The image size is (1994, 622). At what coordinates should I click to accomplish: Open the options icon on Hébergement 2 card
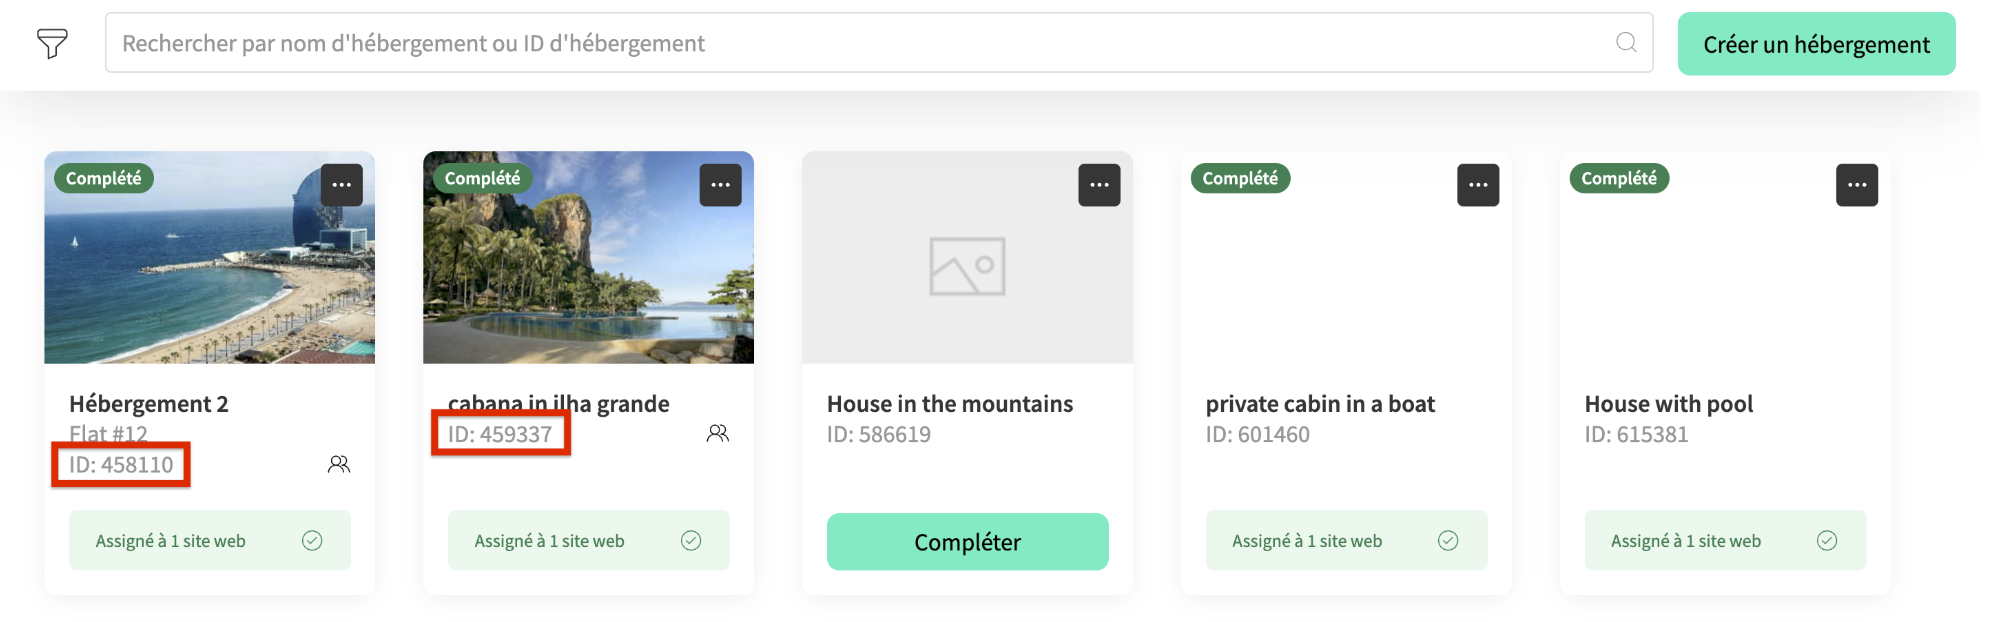[x=341, y=184]
